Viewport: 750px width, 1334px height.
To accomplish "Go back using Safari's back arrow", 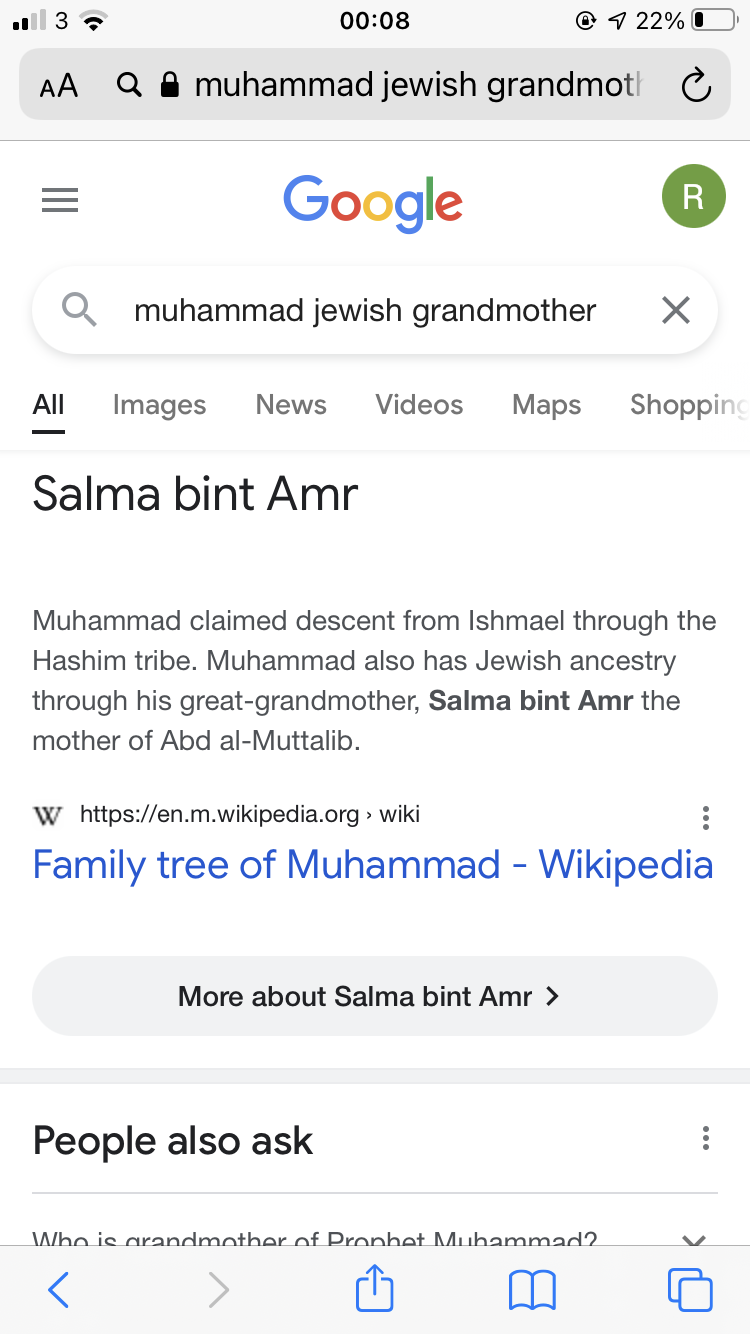I will (x=58, y=1290).
